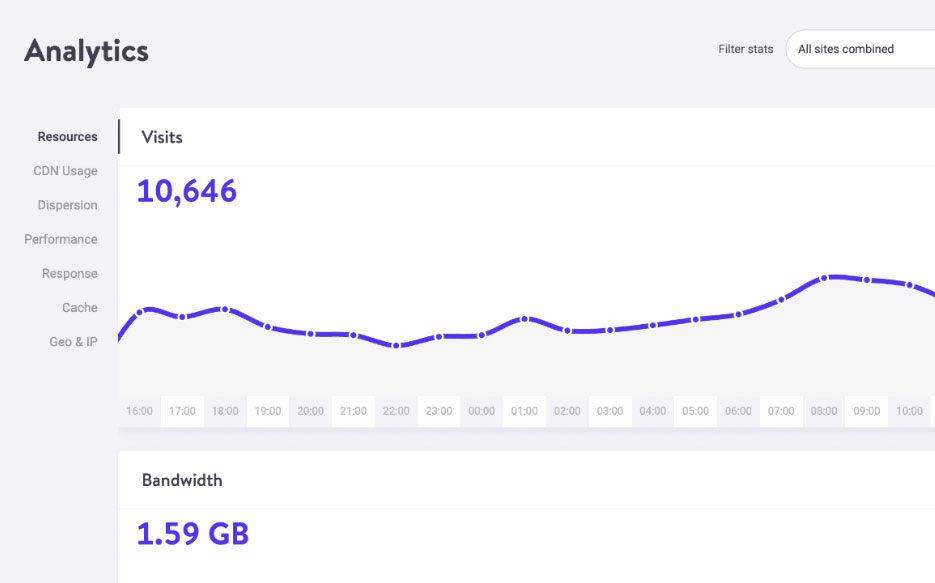935x583 pixels.
Task: Click the 05:00 time axis label
Action: [695, 411]
